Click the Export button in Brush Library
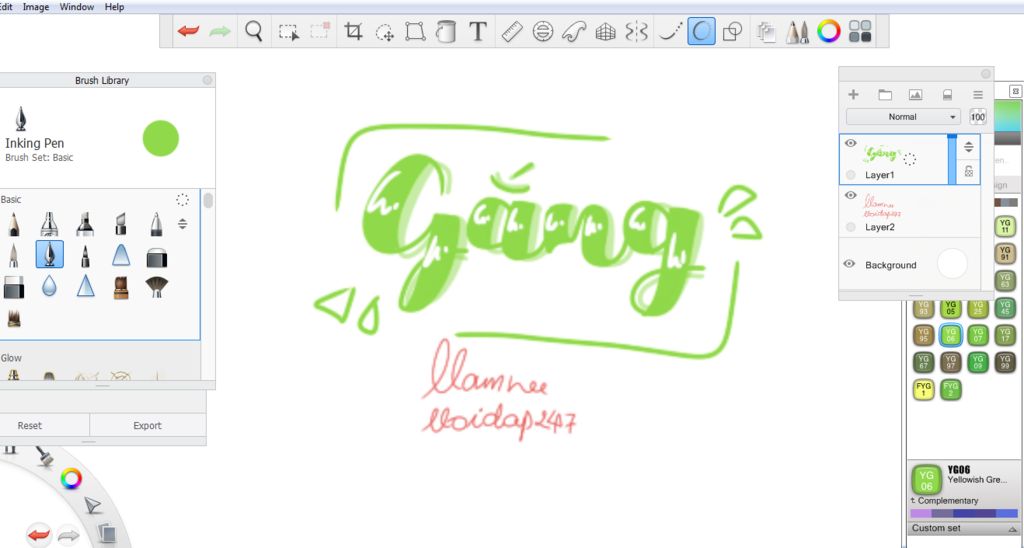The image size is (1024, 548). tap(148, 425)
